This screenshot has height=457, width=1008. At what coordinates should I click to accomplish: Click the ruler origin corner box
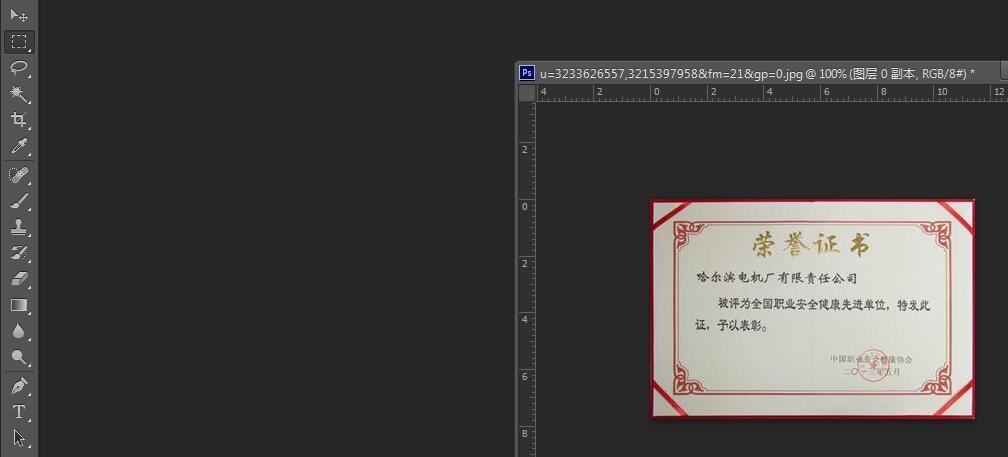(x=527, y=93)
